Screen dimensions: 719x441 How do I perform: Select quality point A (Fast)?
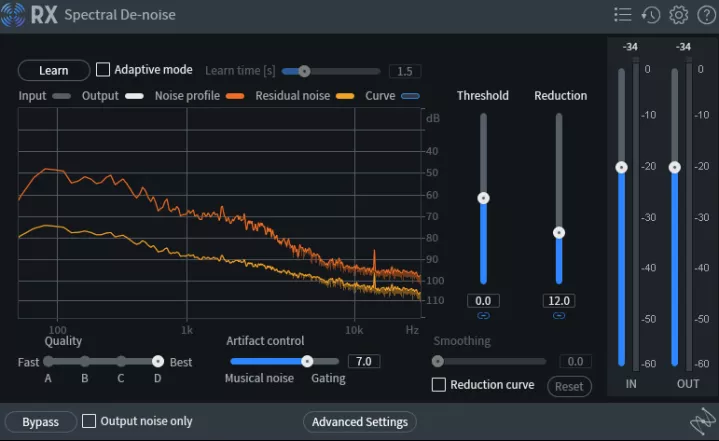(48, 362)
